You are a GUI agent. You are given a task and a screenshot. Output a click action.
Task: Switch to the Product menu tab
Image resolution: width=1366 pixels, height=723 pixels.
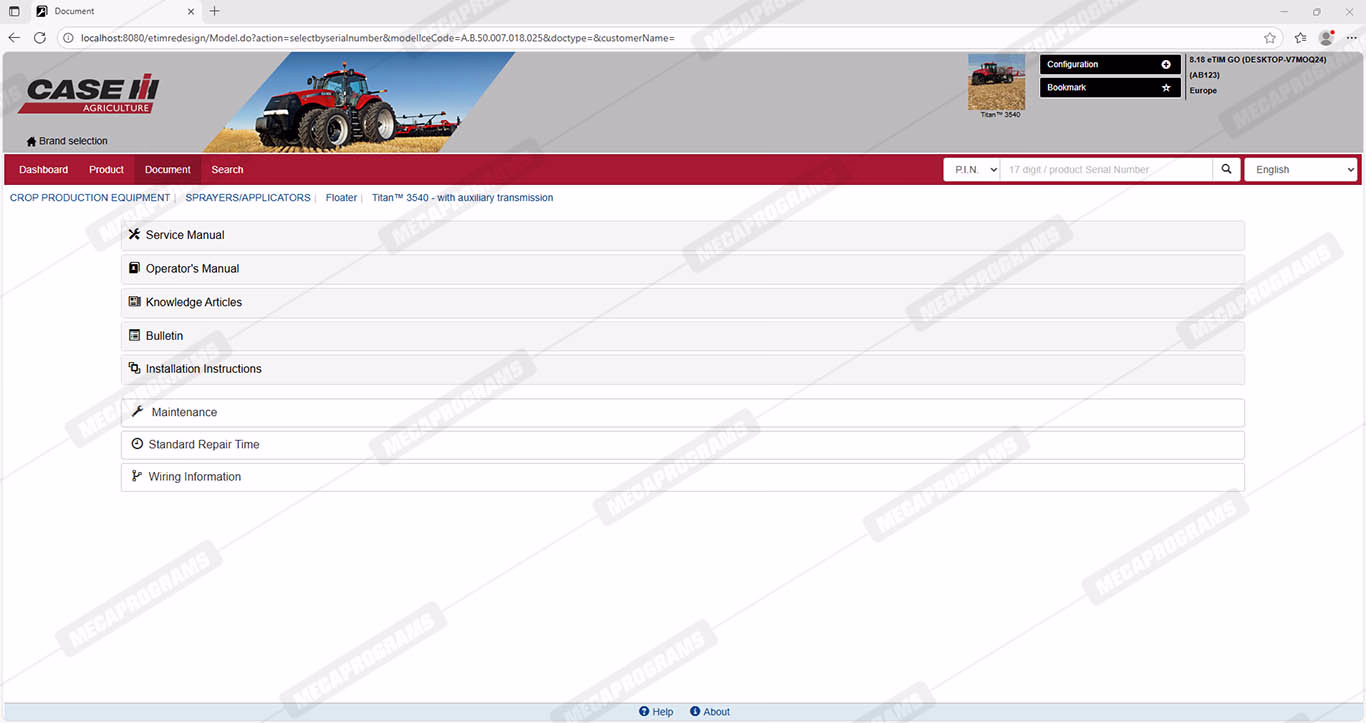pos(106,170)
